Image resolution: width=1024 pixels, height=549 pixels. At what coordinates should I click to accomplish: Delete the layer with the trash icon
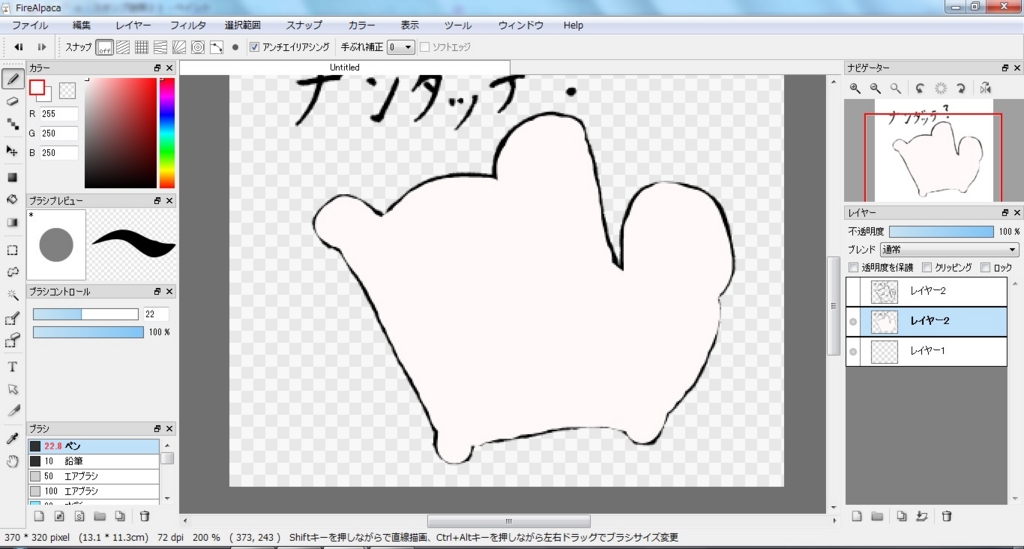(x=946, y=516)
